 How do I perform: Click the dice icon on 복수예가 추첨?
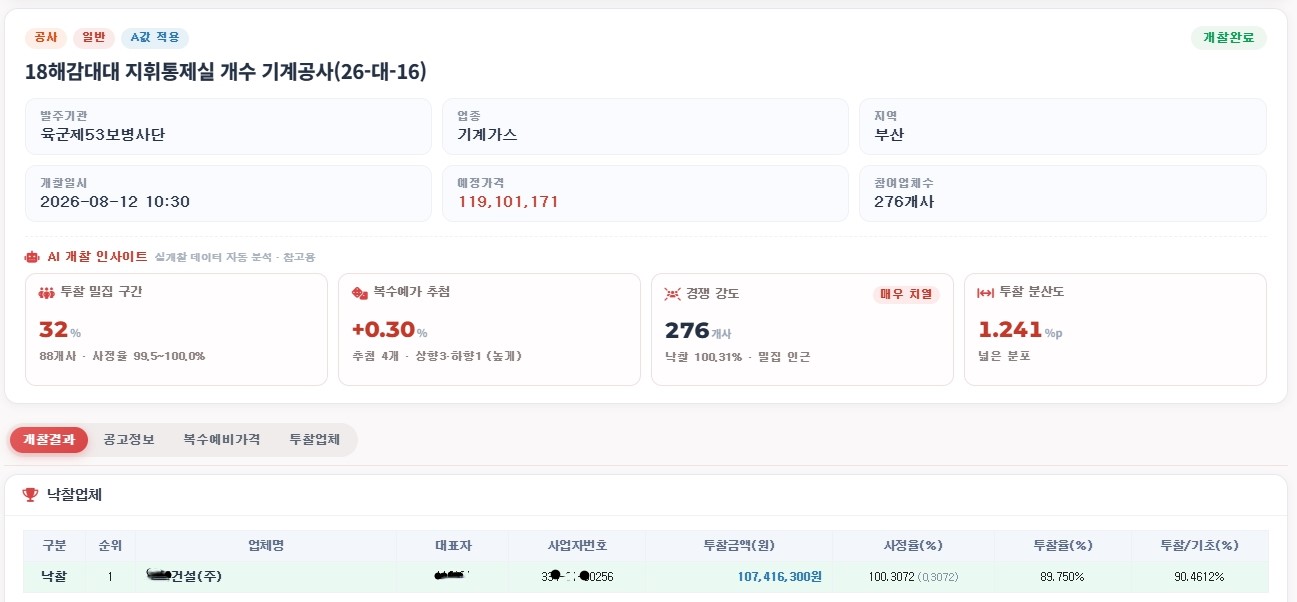point(360,293)
